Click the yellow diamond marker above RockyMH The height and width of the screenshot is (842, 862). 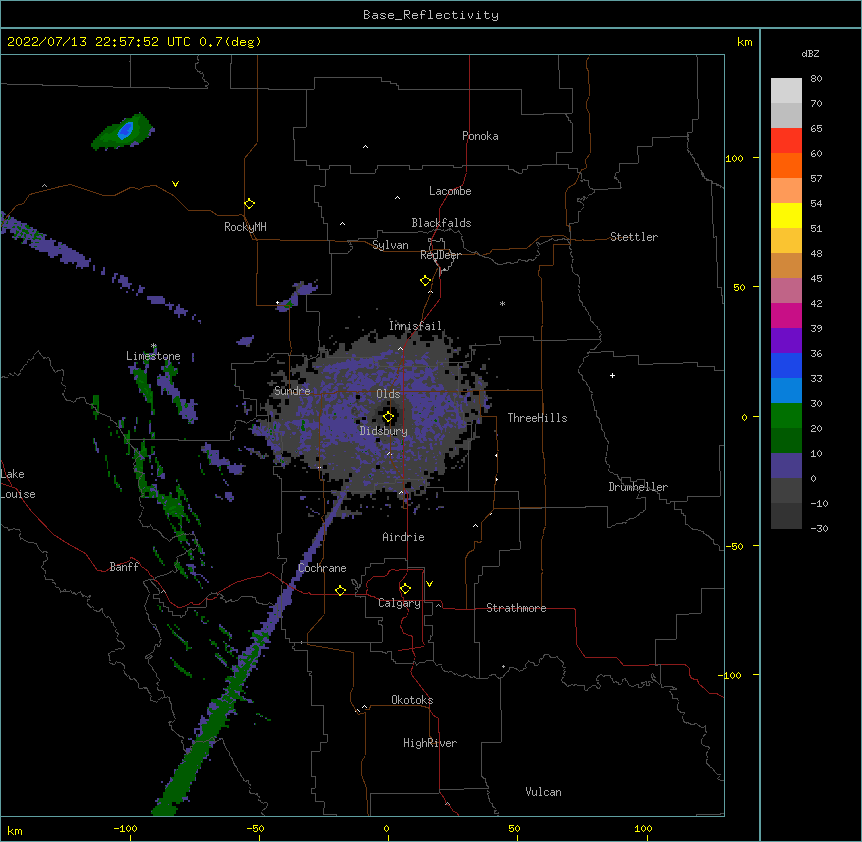[249, 204]
